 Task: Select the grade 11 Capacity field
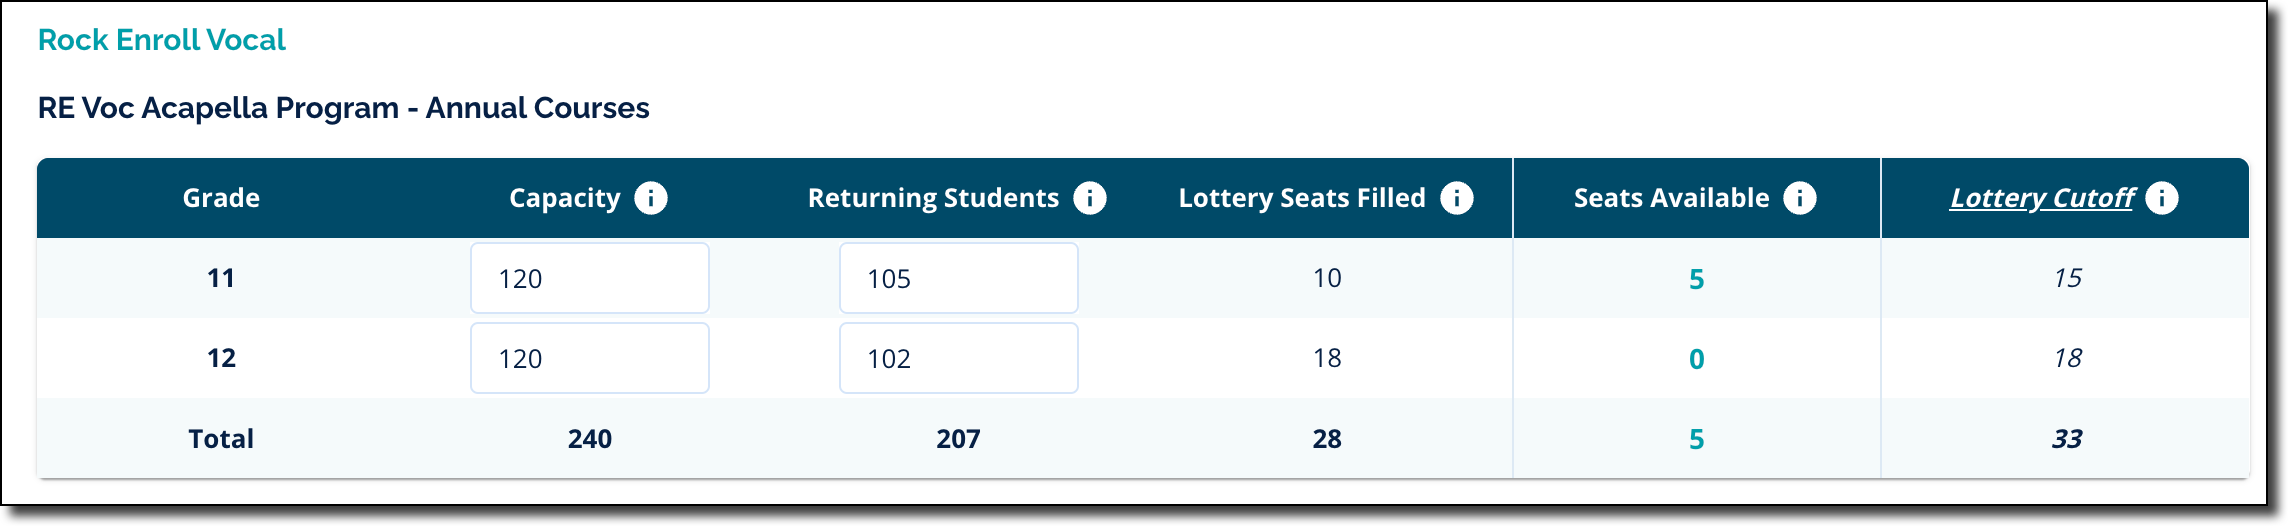[590, 278]
